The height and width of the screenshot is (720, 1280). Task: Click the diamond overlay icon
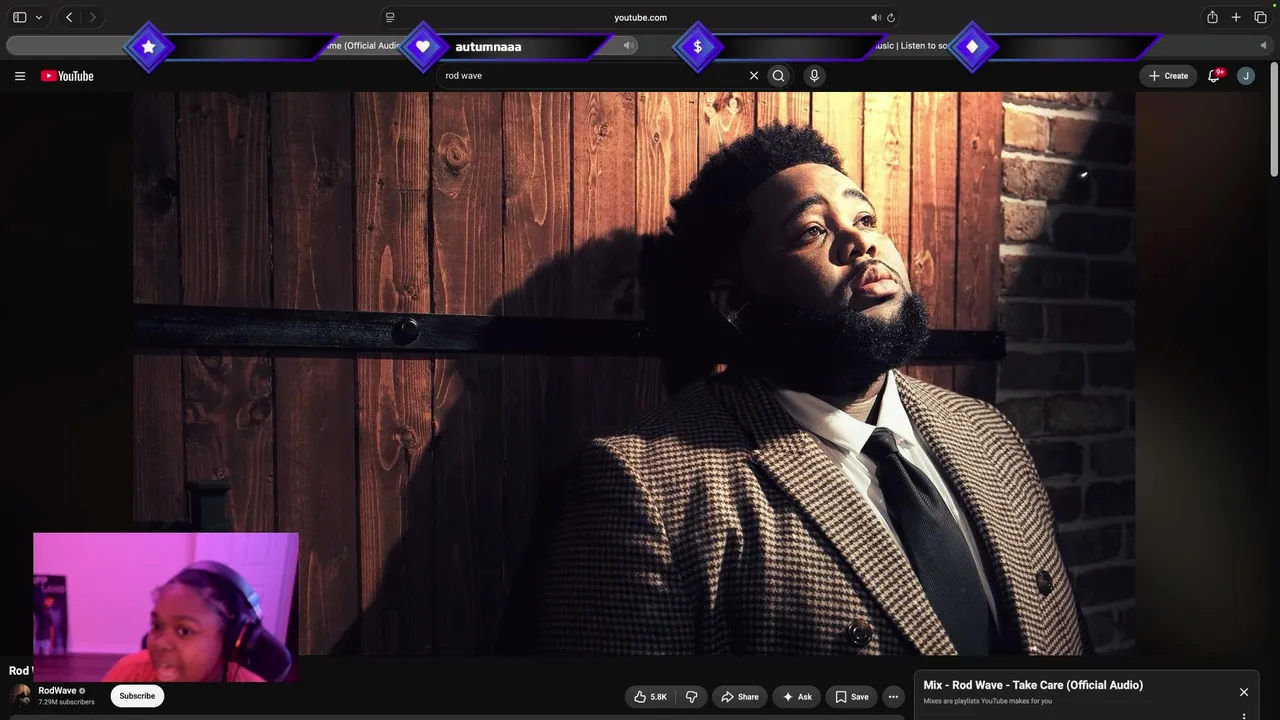tap(972, 47)
